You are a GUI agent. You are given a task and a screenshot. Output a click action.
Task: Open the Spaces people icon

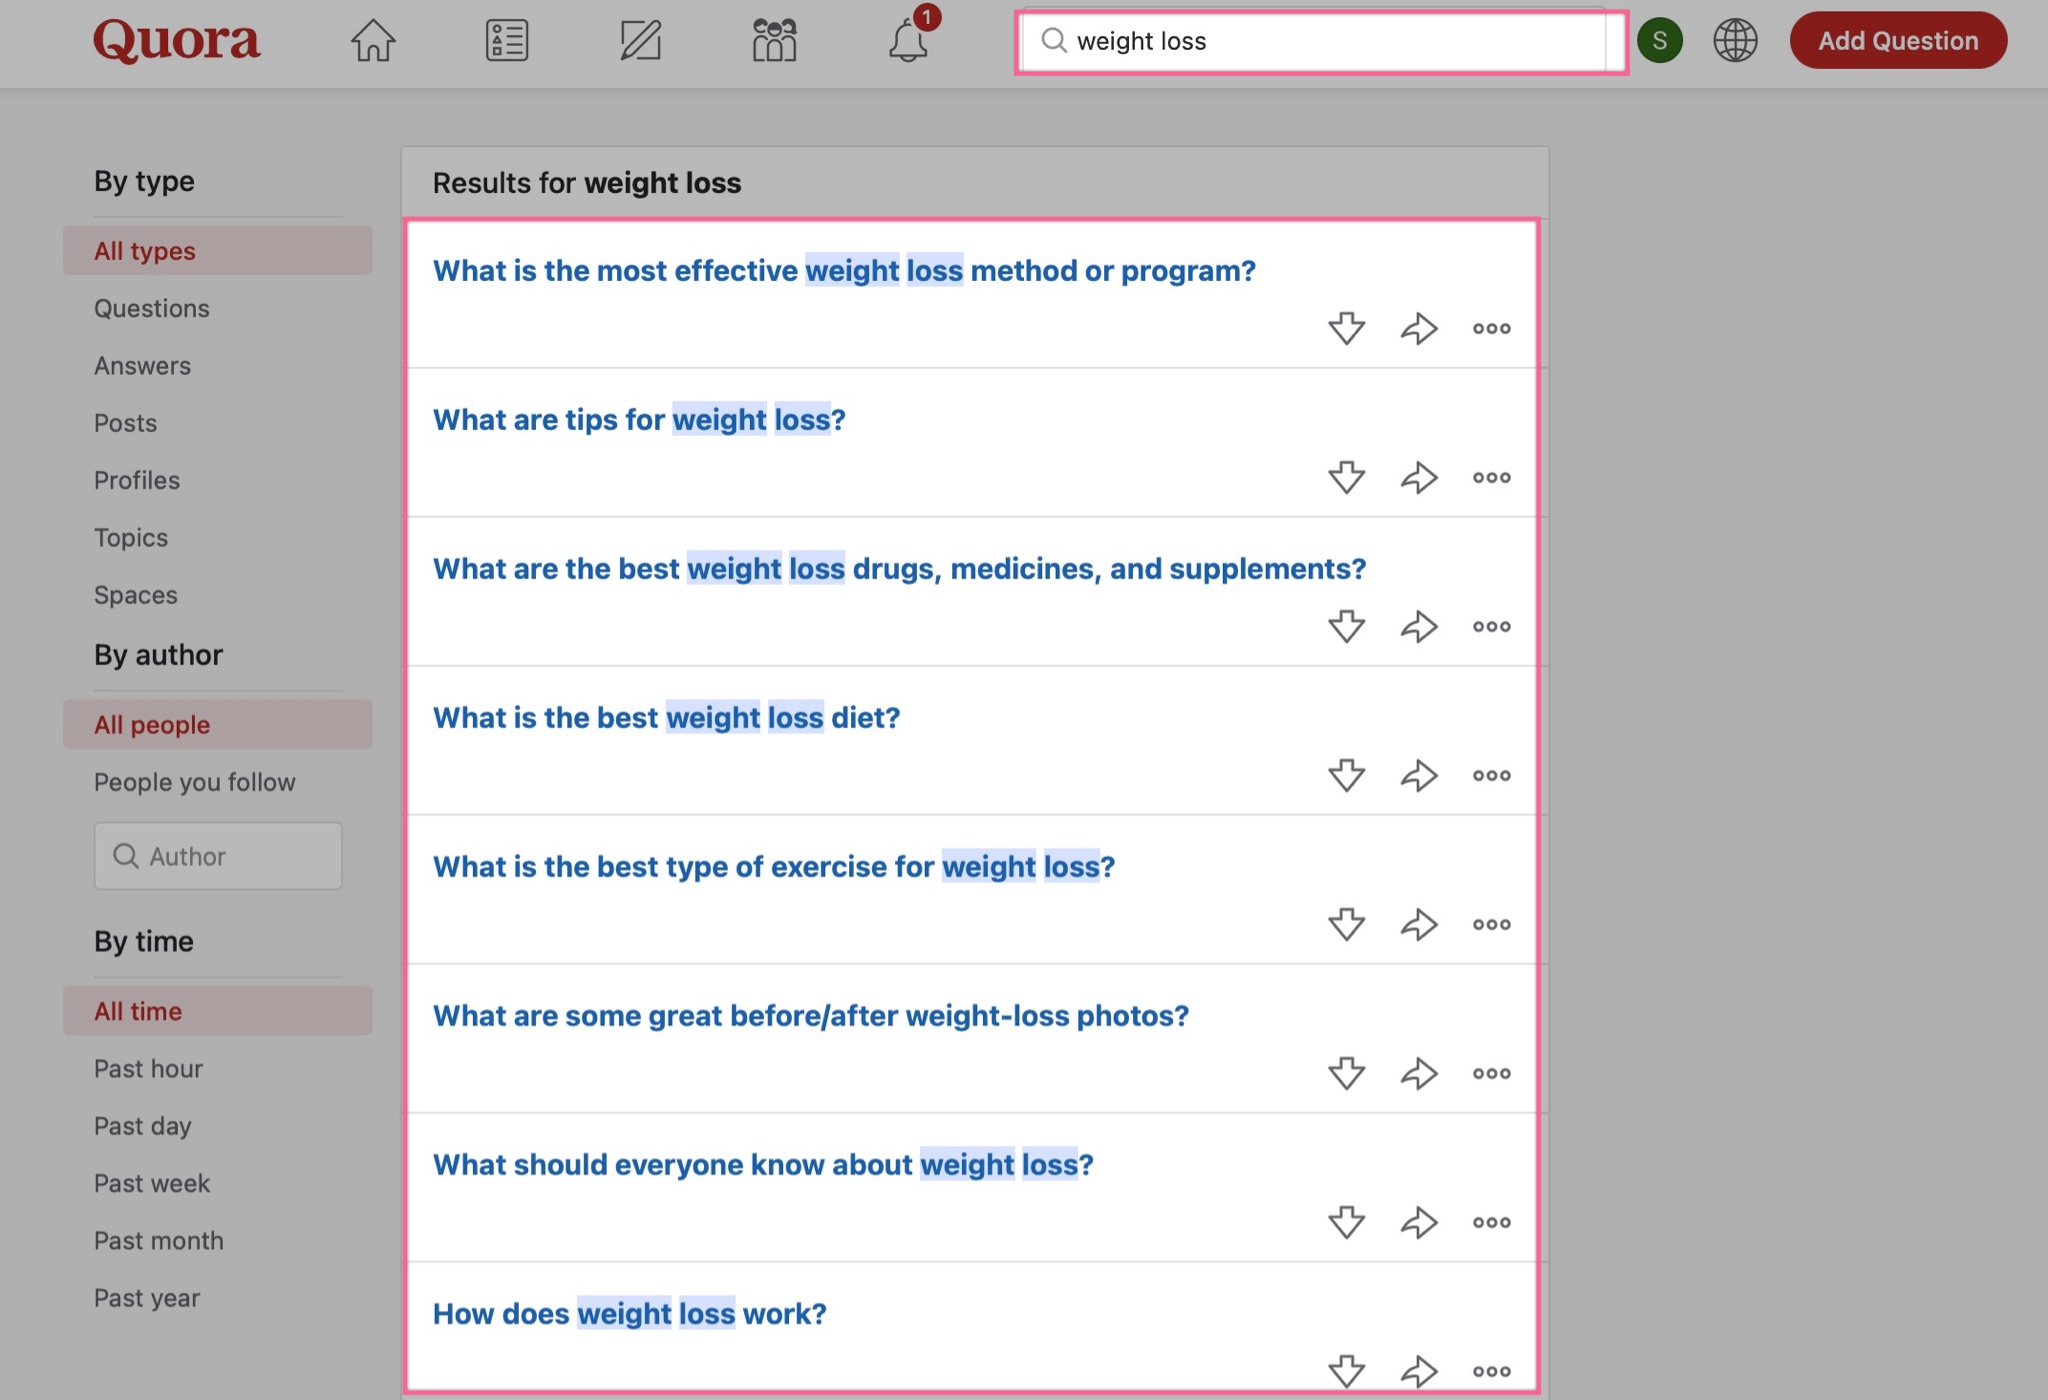coord(774,41)
